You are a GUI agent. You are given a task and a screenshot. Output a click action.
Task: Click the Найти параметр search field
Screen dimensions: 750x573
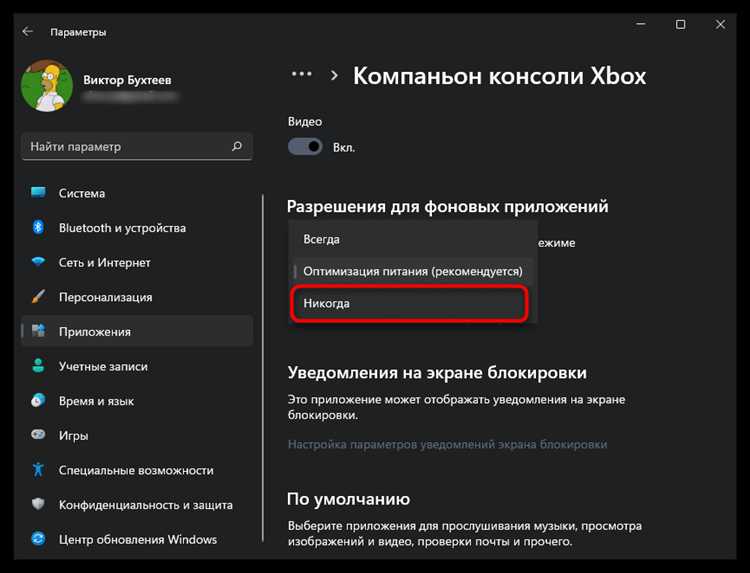(x=137, y=146)
